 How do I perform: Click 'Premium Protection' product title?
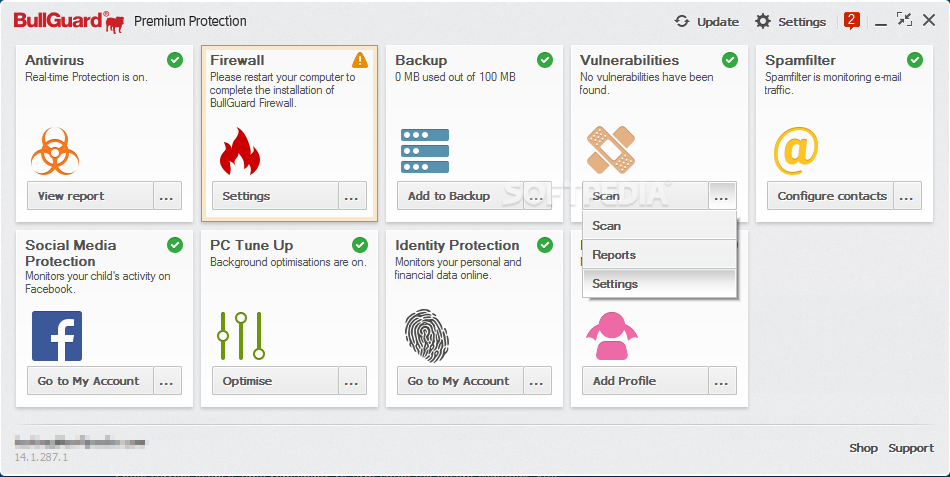(190, 21)
